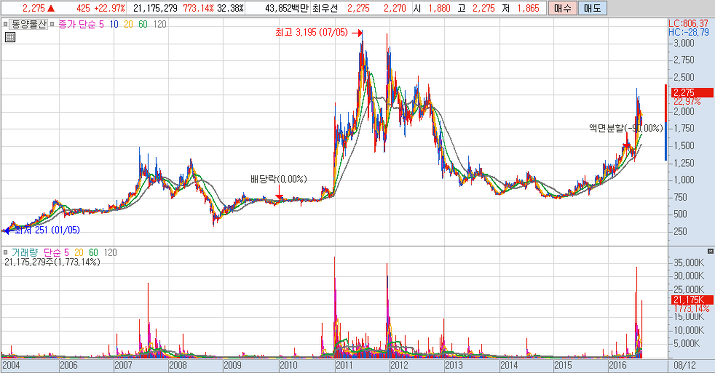Click the 1,750 price axis label

point(684,129)
